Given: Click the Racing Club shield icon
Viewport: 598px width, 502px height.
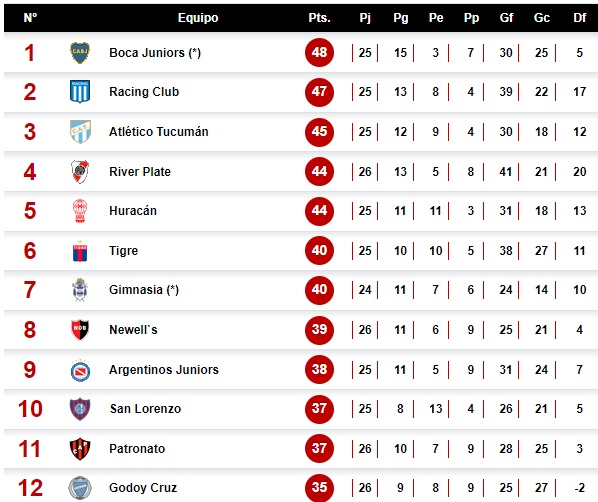Looking at the screenshot, I should point(80,92).
